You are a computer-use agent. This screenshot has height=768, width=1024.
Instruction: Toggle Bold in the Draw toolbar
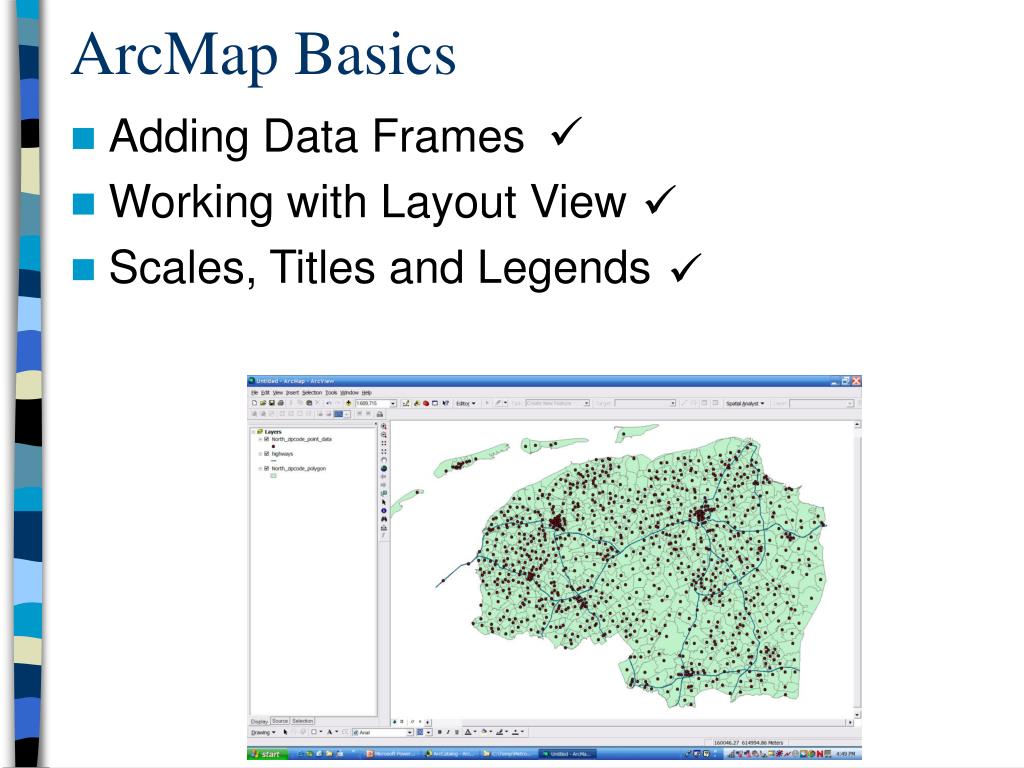coord(440,732)
